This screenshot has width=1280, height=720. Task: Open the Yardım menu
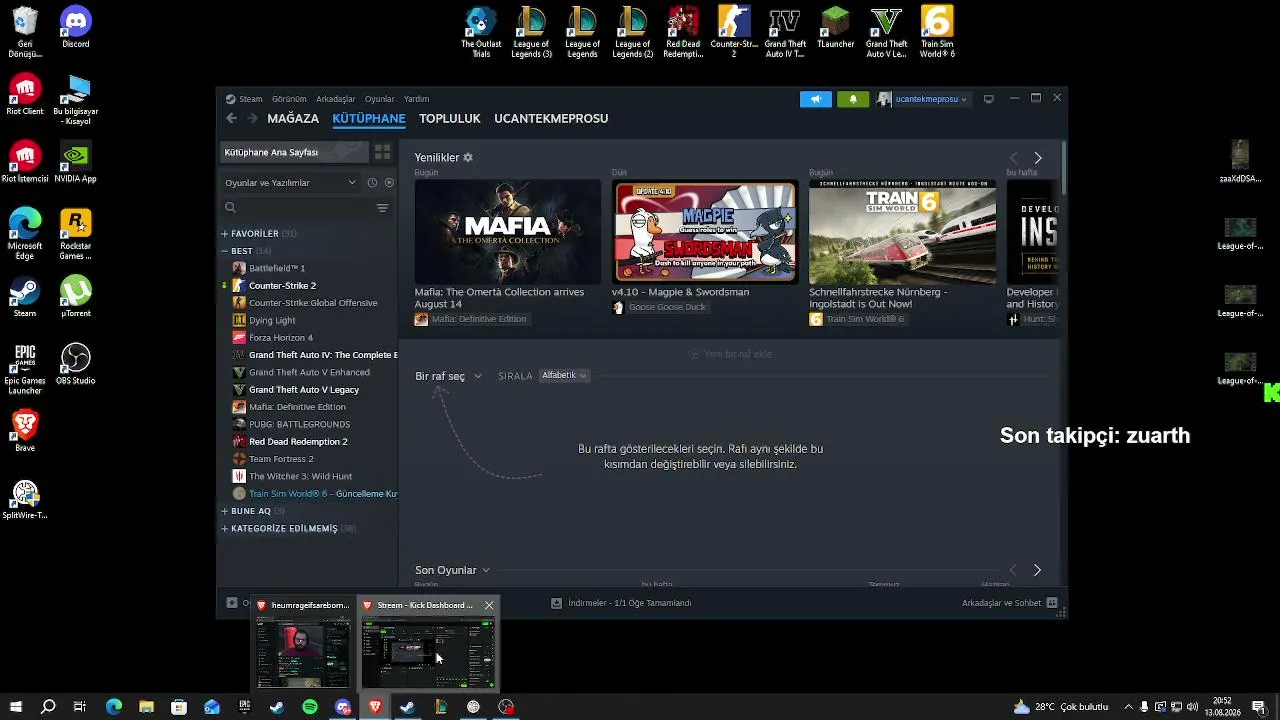pos(416,99)
